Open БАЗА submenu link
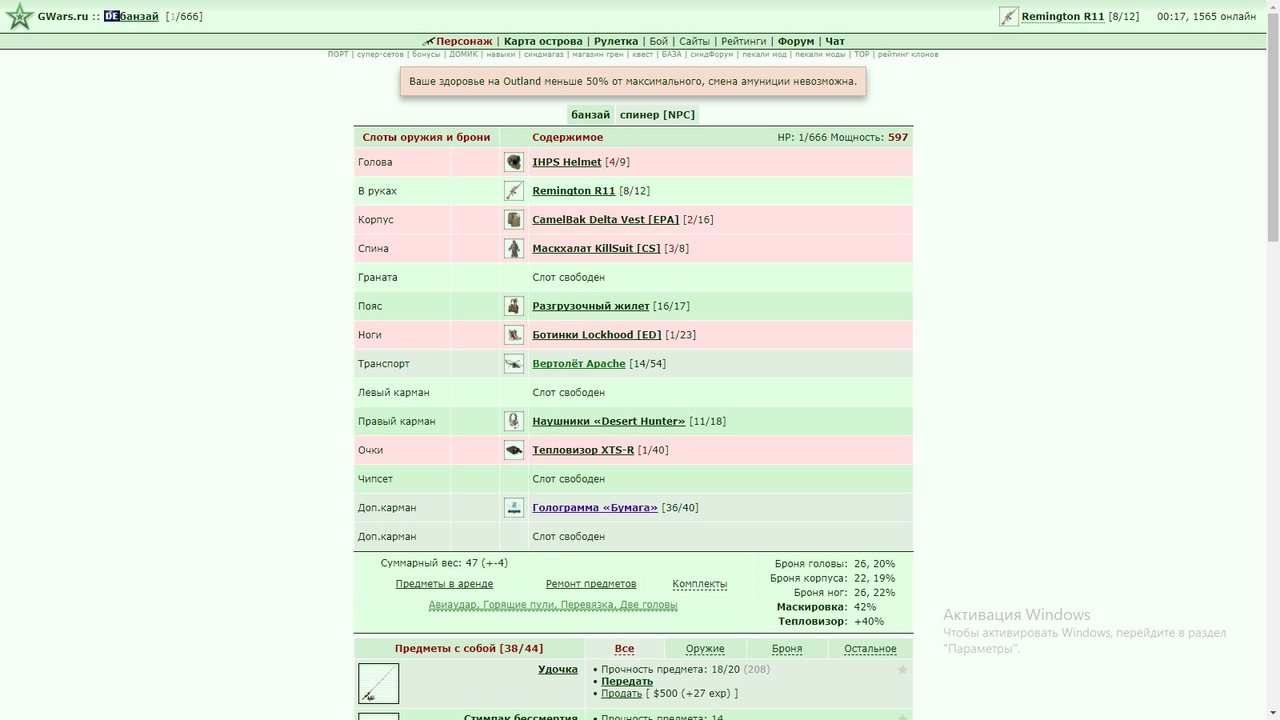Screen dimensions: 1280x720 671,54
